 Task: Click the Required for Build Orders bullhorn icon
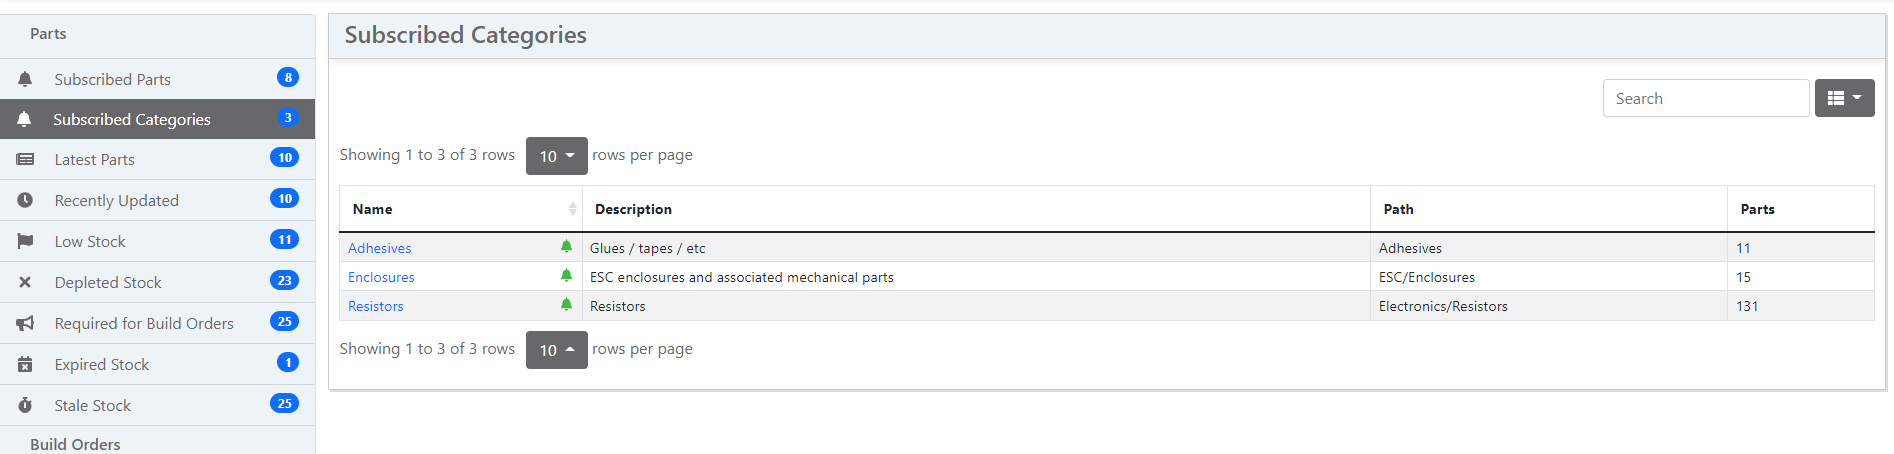tap(25, 323)
